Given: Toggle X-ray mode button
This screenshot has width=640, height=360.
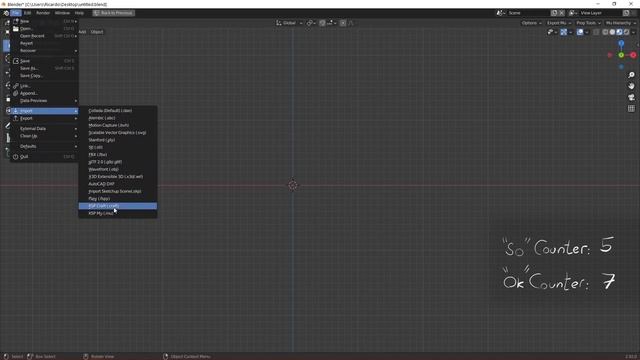Looking at the screenshot, I should [596, 32].
